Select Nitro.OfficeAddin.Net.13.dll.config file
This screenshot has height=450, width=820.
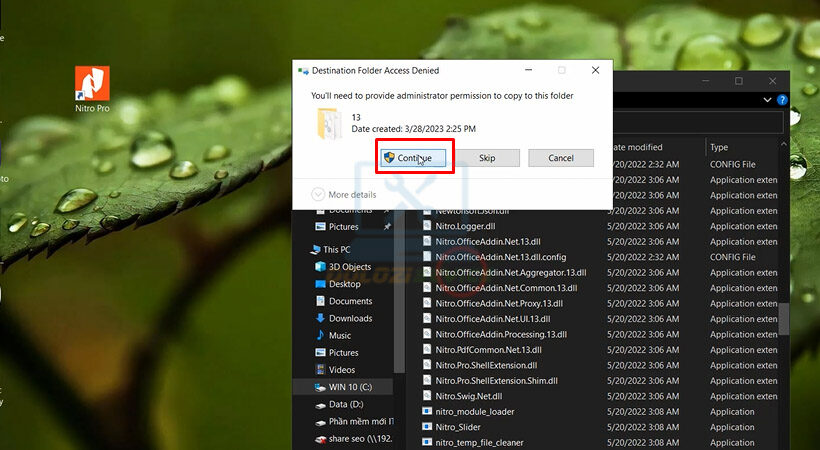click(x=500, y=257)
